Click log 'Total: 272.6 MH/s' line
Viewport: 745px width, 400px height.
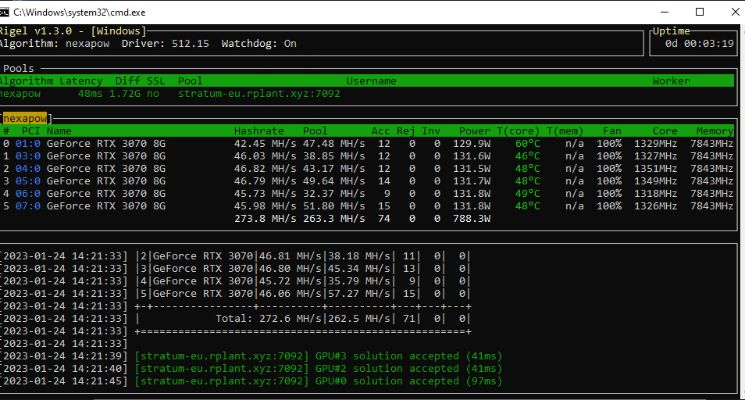click(269, 319)
